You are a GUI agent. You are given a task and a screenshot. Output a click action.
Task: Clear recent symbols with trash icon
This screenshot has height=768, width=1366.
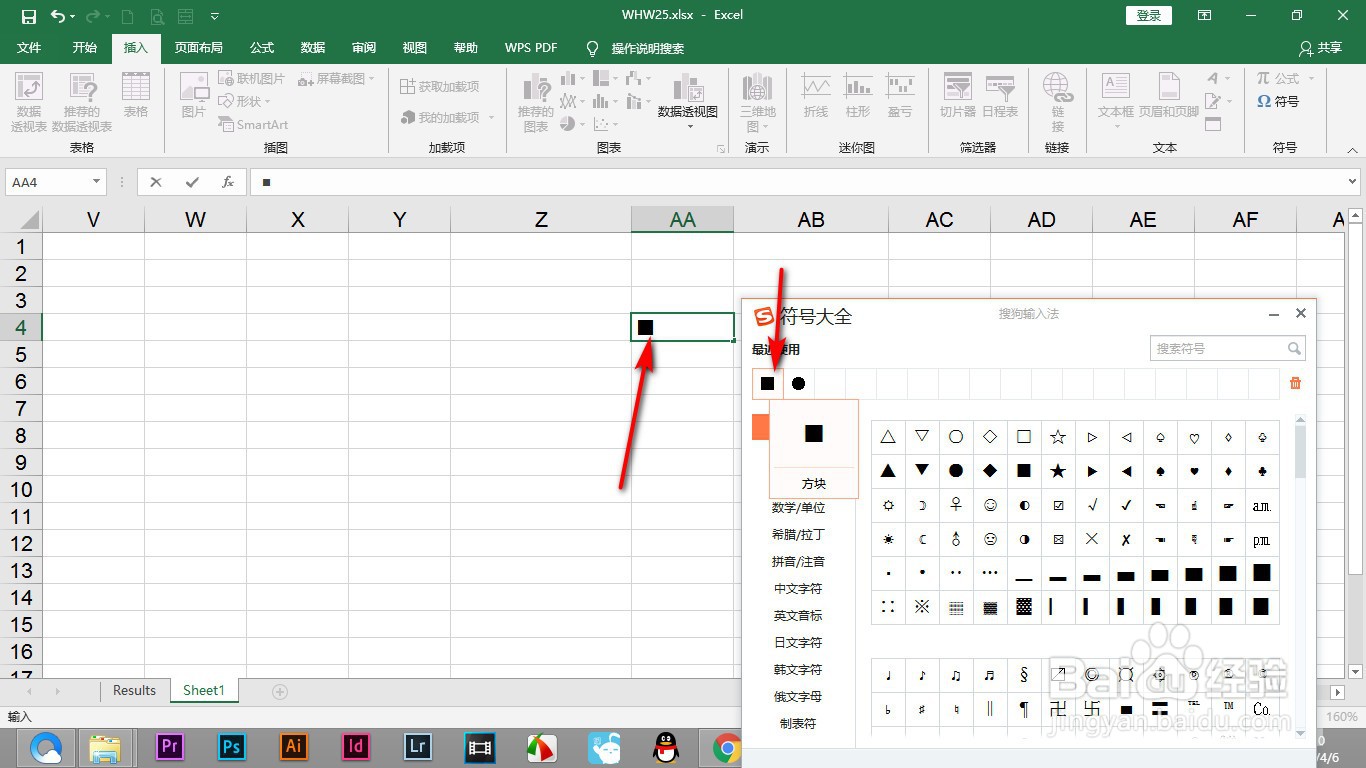[x=1295, y=383]
